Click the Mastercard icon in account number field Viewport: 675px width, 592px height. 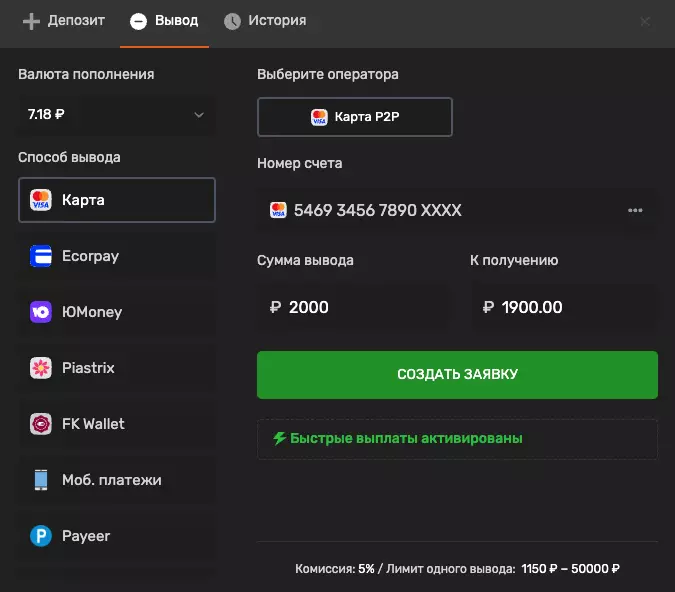(278, 211)
